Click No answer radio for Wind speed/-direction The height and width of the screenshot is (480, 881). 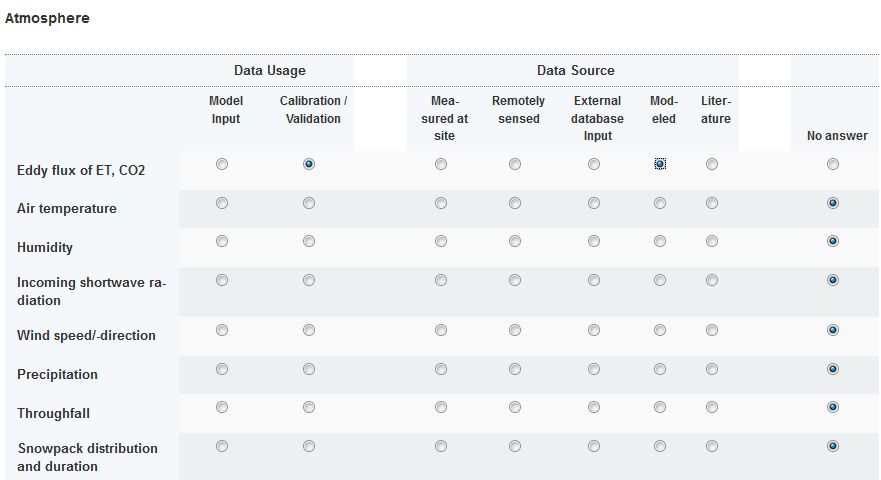coord(833,330)
